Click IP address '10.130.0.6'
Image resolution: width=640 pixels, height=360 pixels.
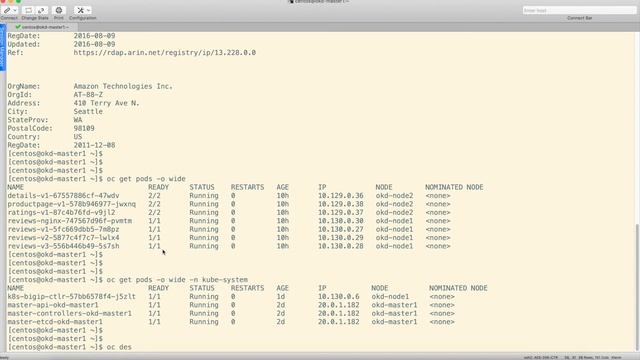point(338,296)
